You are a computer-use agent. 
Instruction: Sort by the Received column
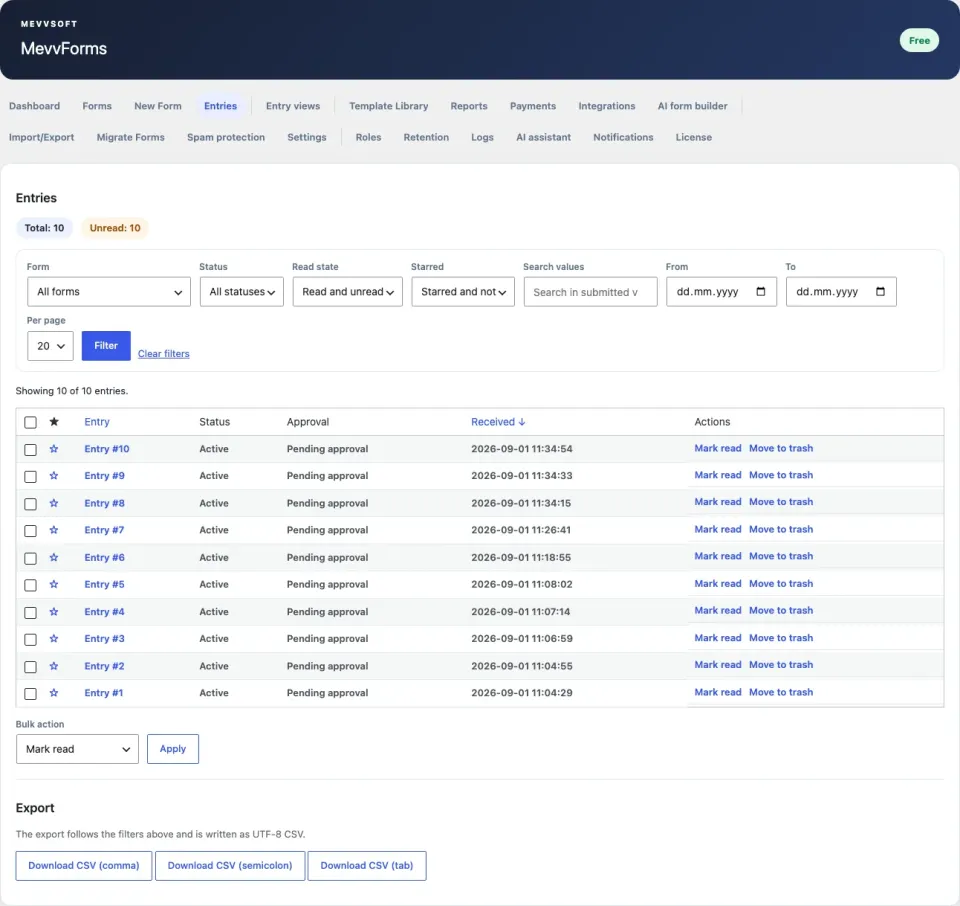click(498, 422)
